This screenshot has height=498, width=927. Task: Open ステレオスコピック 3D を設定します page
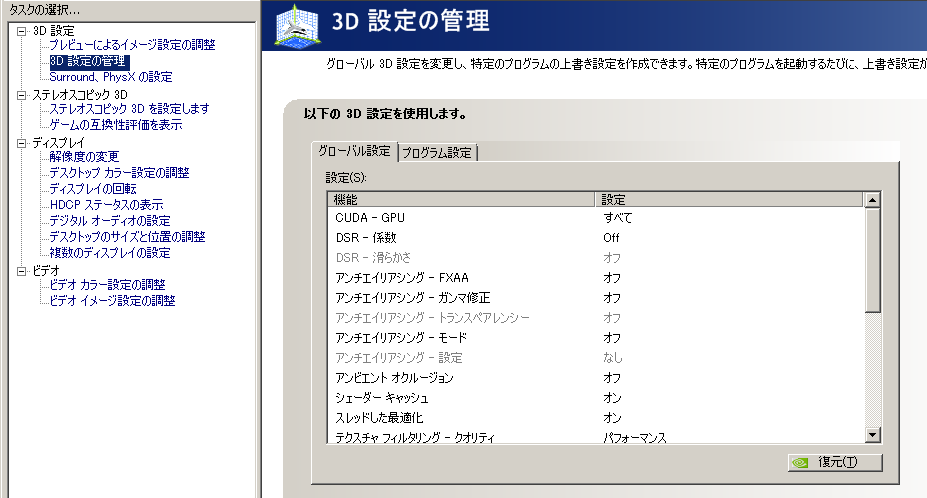[129, 109]
